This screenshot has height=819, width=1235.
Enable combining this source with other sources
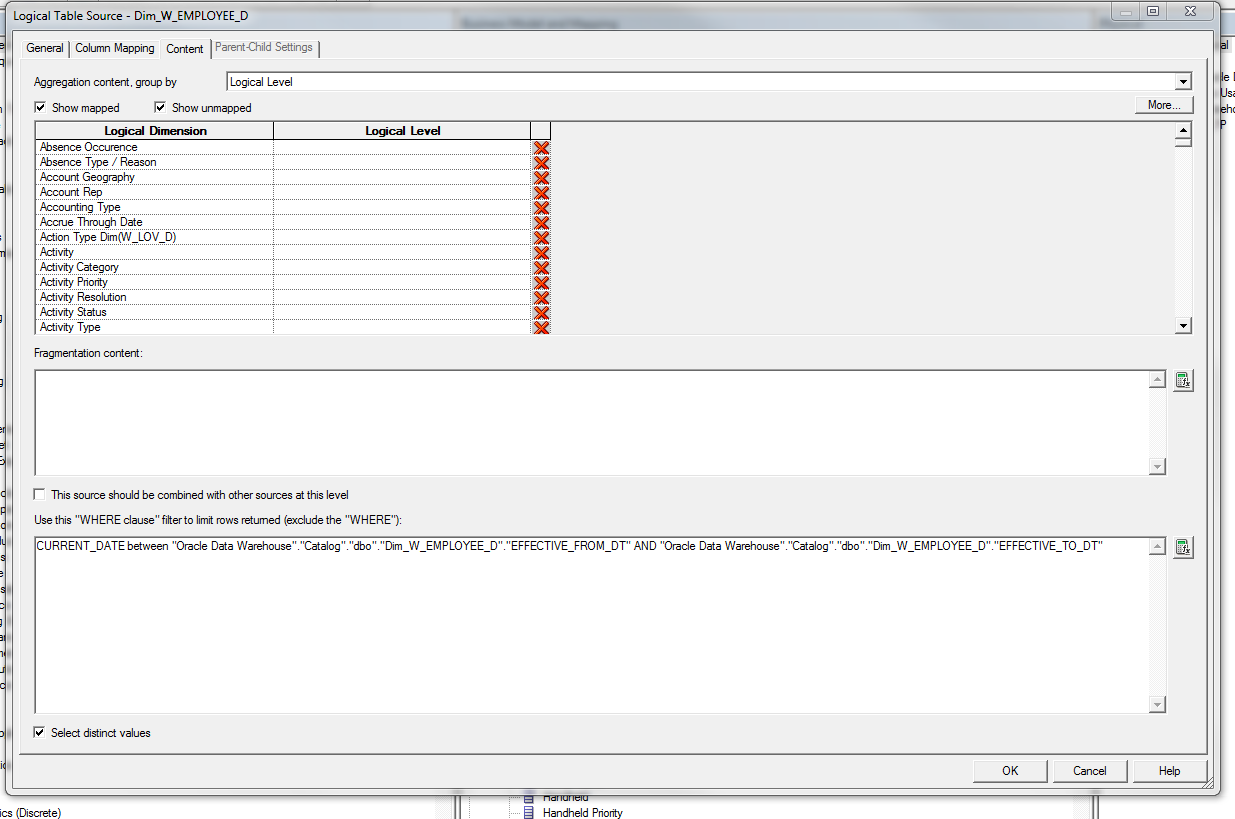[40, 493]
